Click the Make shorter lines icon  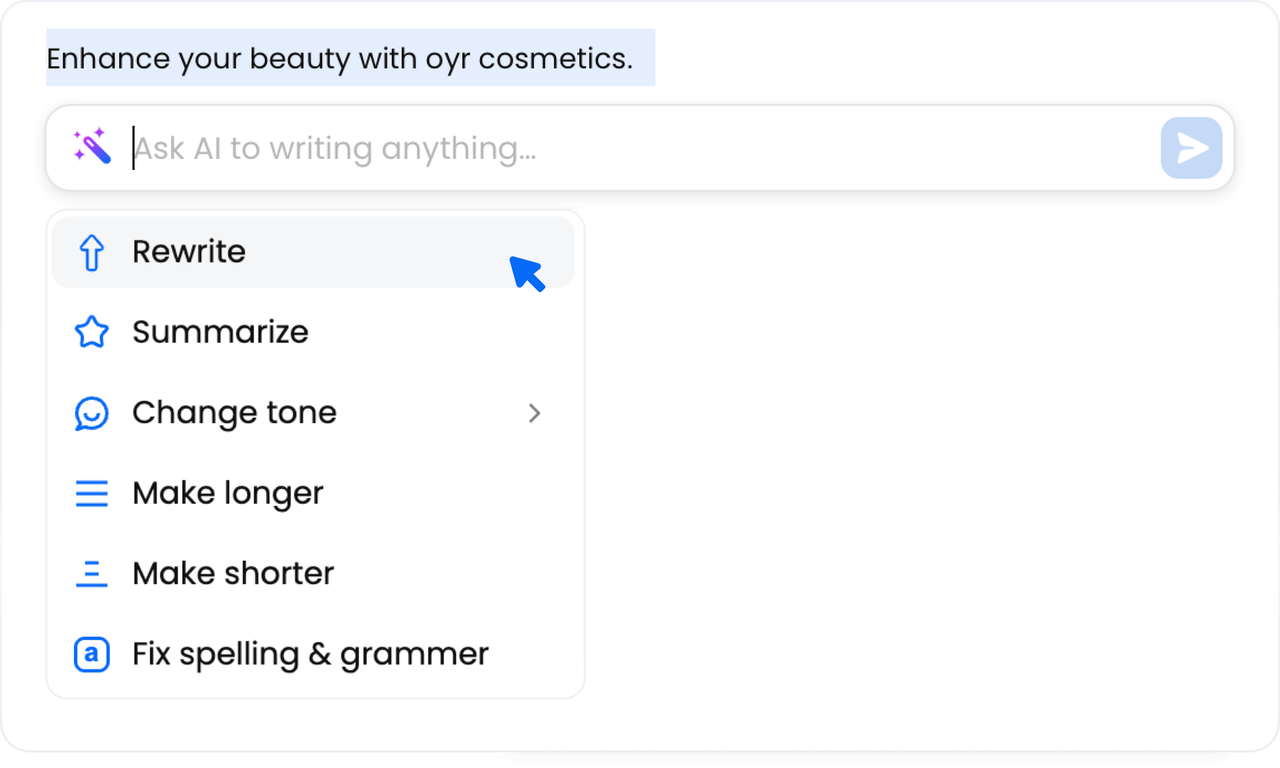coord(91,572)
